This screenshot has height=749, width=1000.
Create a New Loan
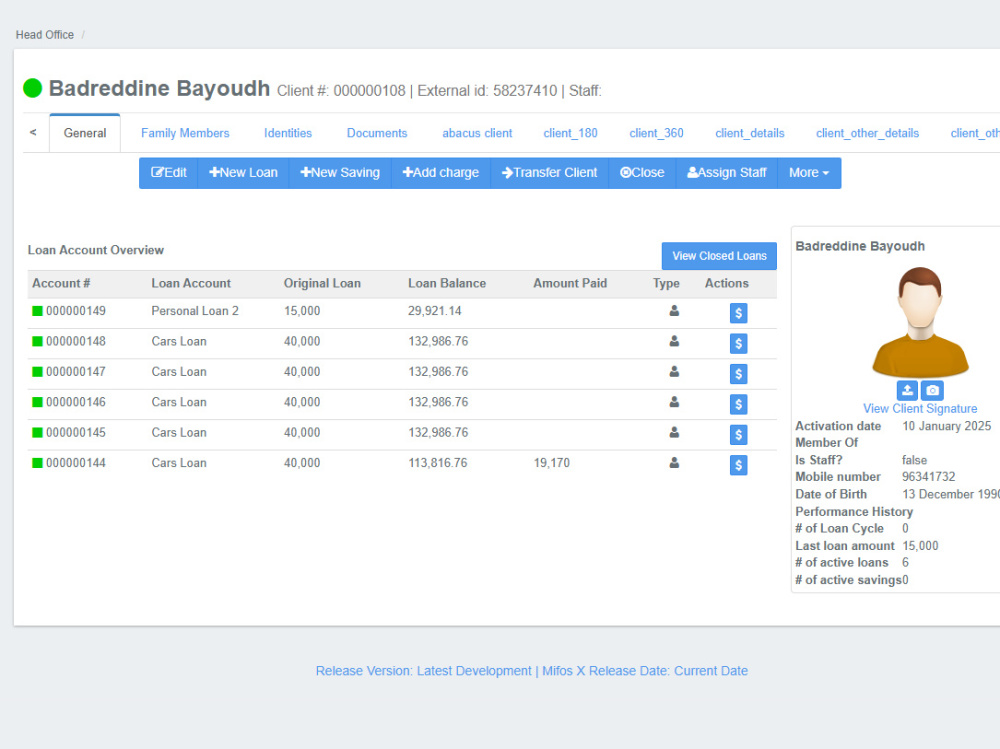tap(244, 173)
